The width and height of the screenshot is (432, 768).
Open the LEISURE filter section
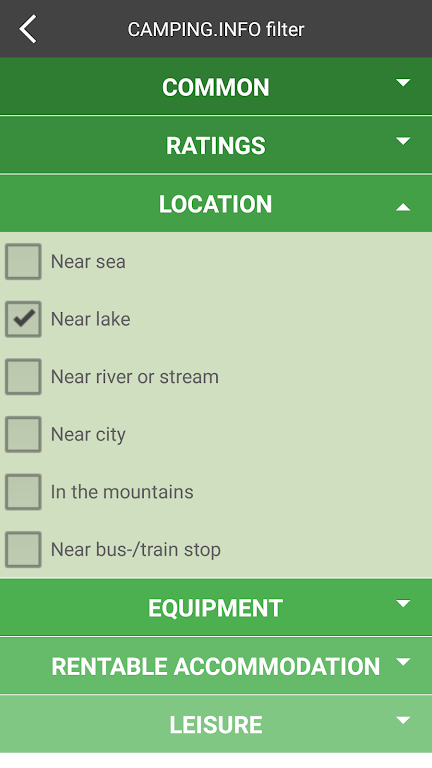(x=216, y=724)
